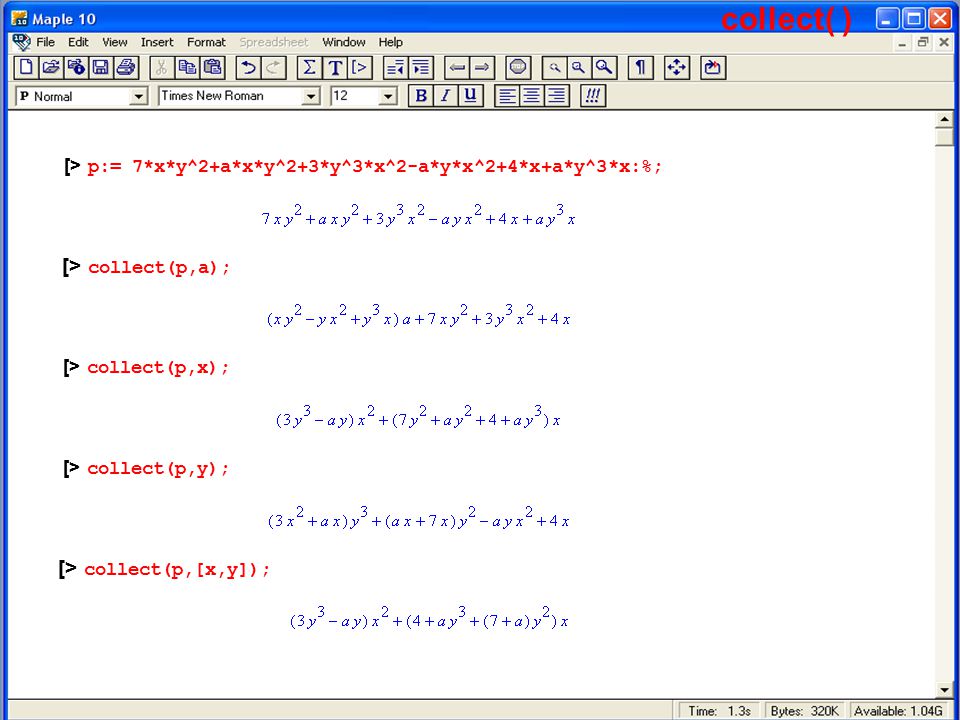The image size is (960, 720).
Task: Click the vertical scrollbar thumb
Action: [944, 137]
